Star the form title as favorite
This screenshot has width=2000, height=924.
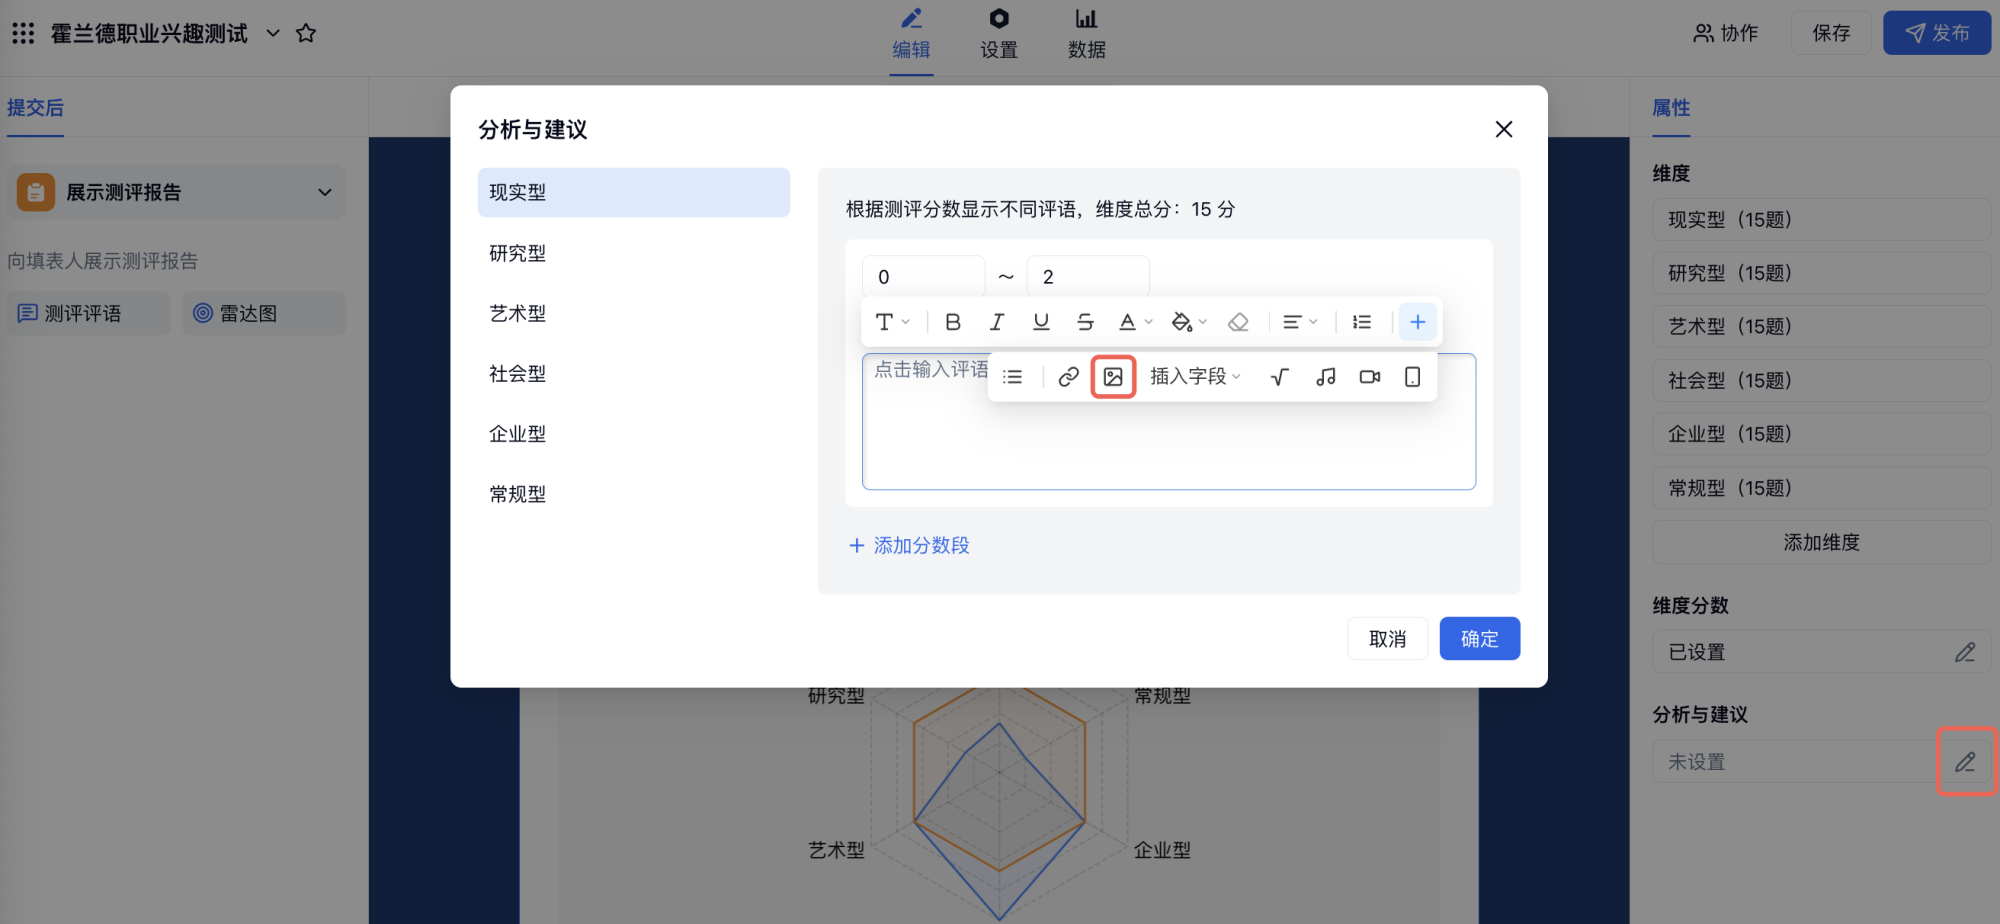point(306,34)
